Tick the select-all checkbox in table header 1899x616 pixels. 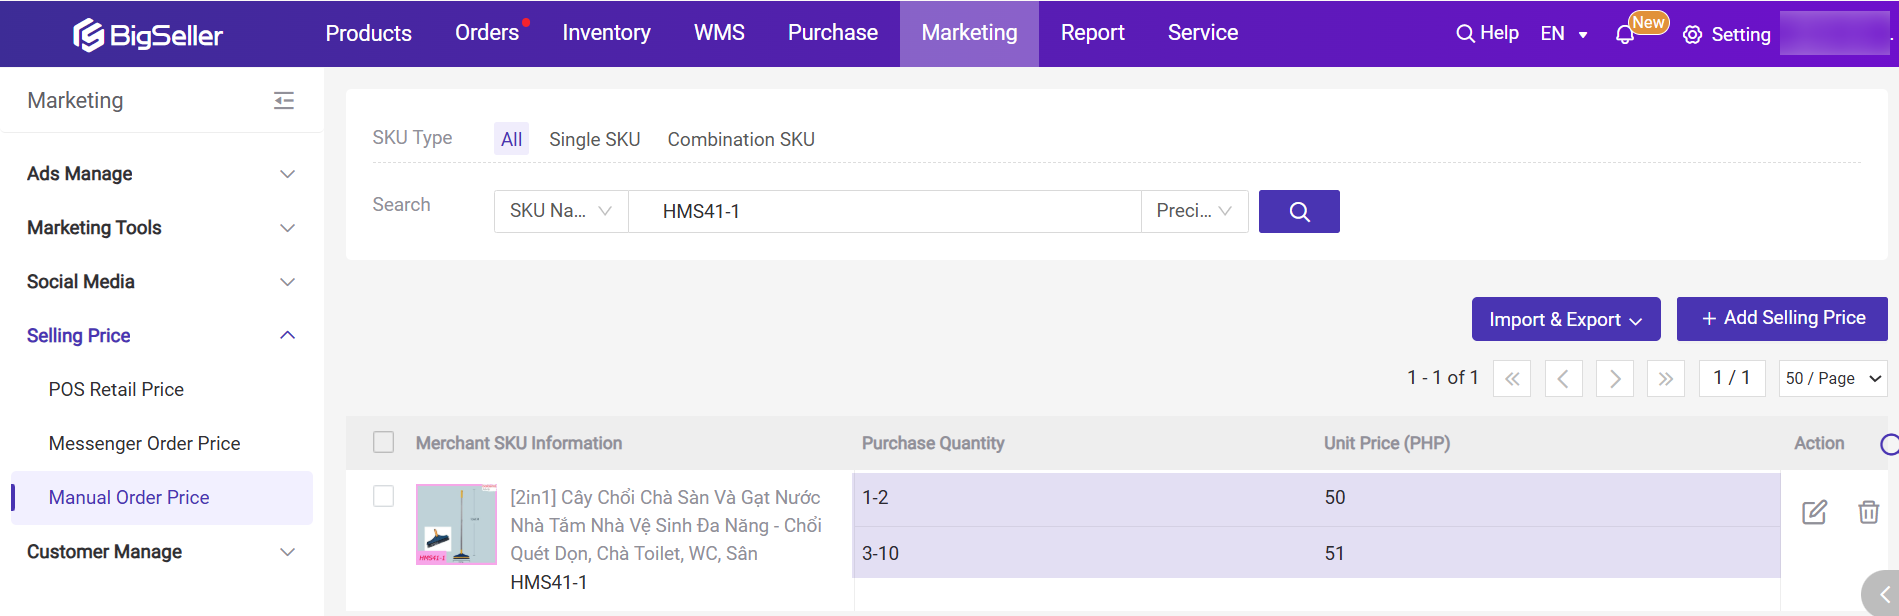(x=383, y=442)
